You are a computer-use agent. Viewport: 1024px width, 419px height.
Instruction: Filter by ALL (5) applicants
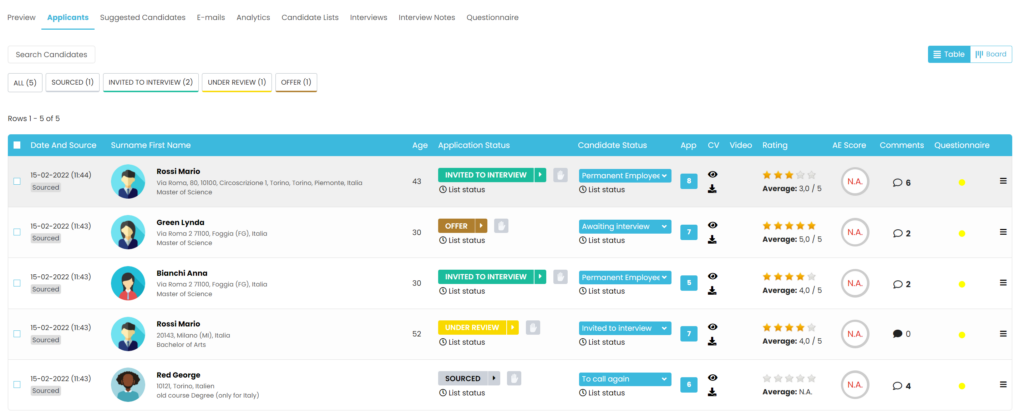point(25,83)
